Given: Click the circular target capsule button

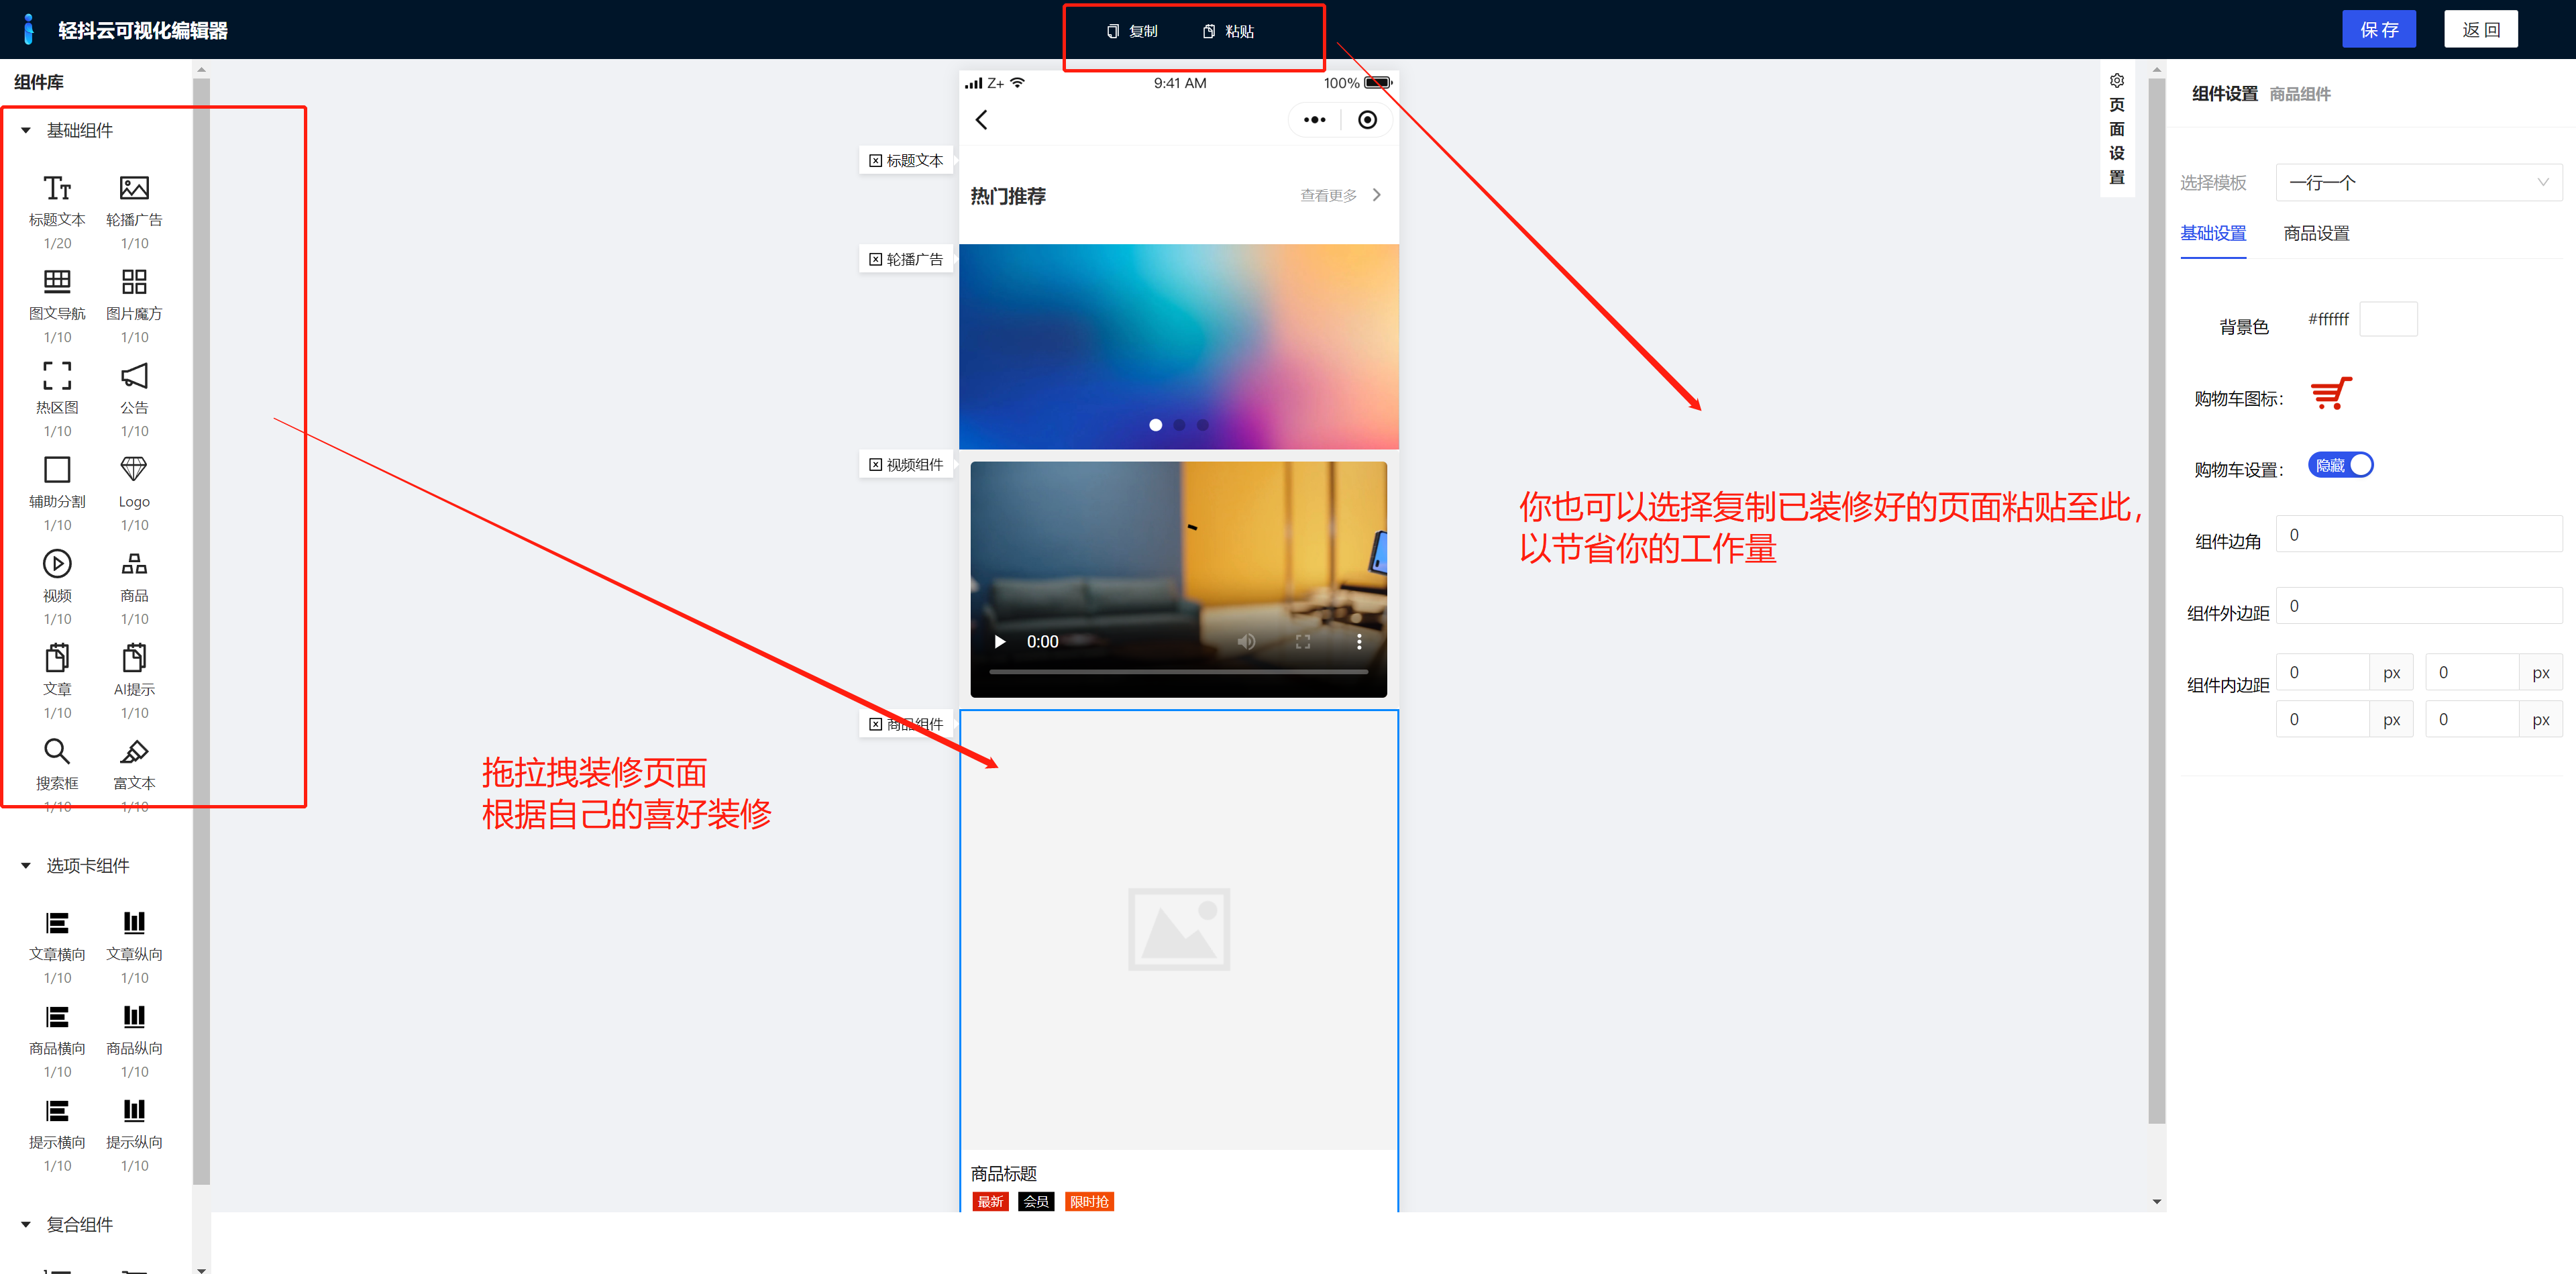Looking at the screenshot, I should click(x=1367, y=120).
